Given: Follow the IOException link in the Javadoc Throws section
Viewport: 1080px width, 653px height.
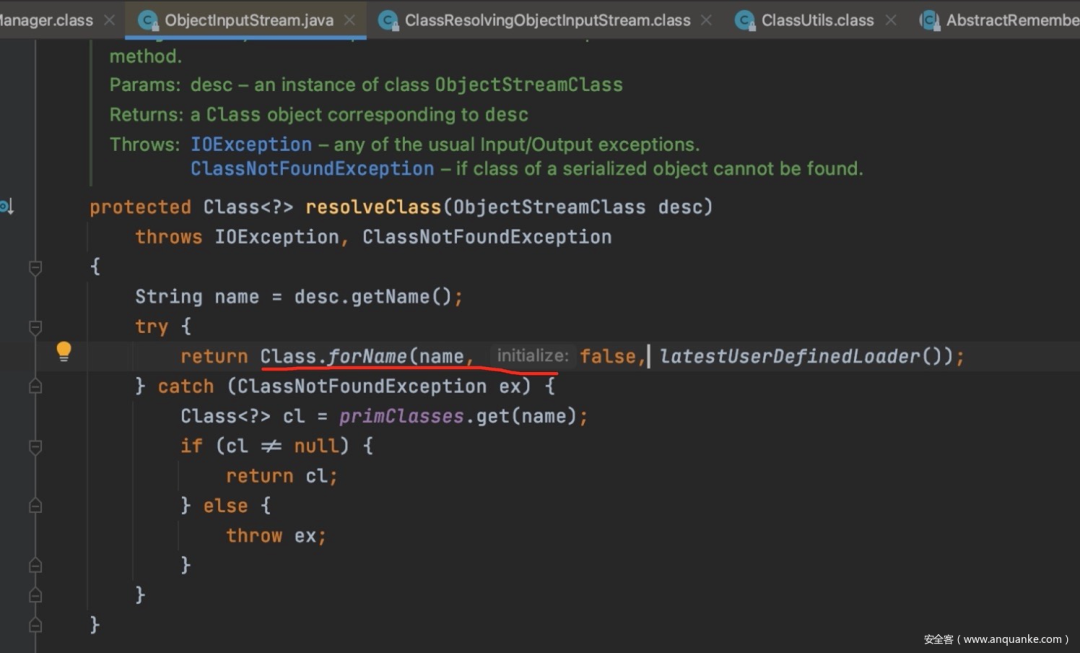Looking at the screenshot, I should coord(251,145).
